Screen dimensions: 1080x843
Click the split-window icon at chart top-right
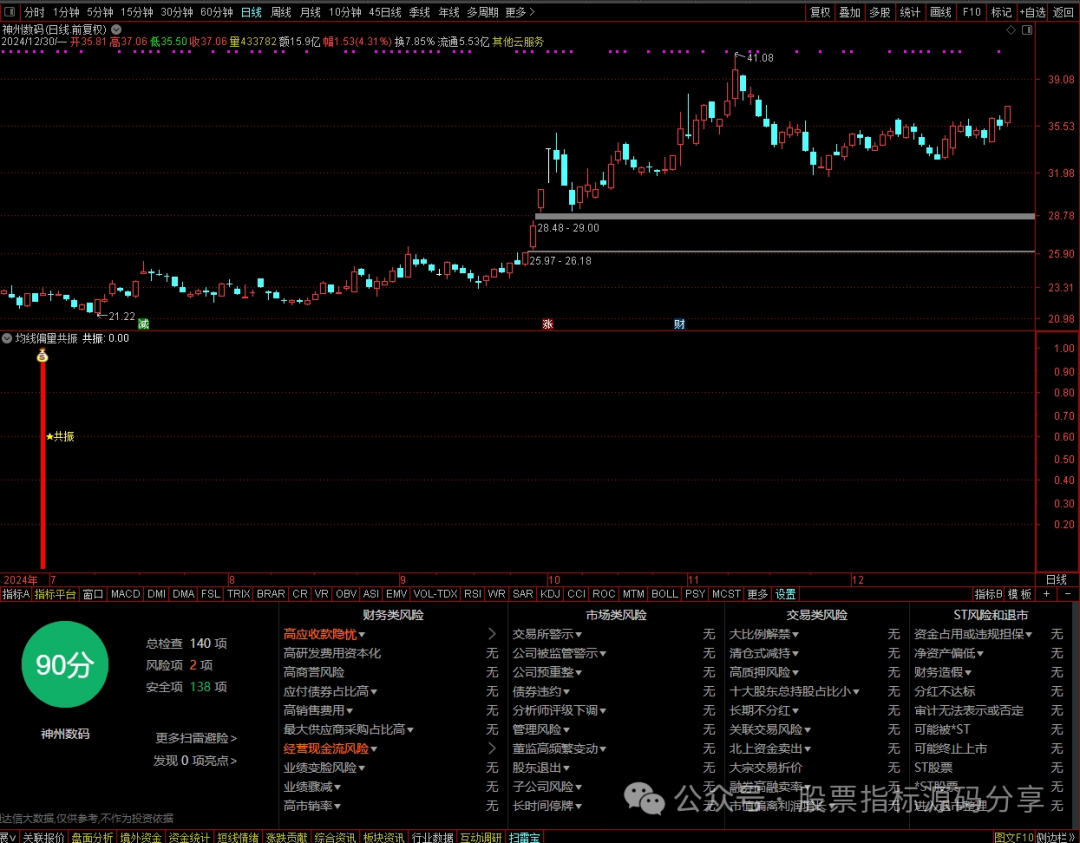point(1027,30)
